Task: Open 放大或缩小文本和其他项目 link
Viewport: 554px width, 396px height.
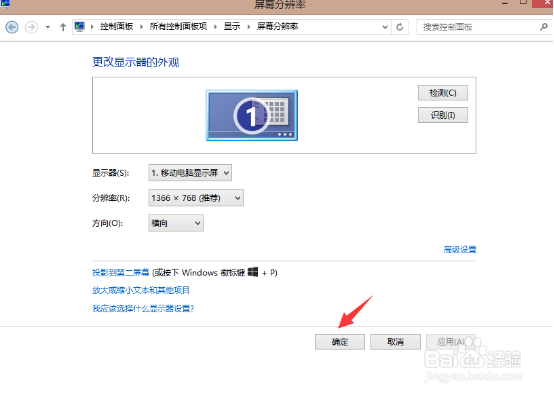Action: point(141,290)
